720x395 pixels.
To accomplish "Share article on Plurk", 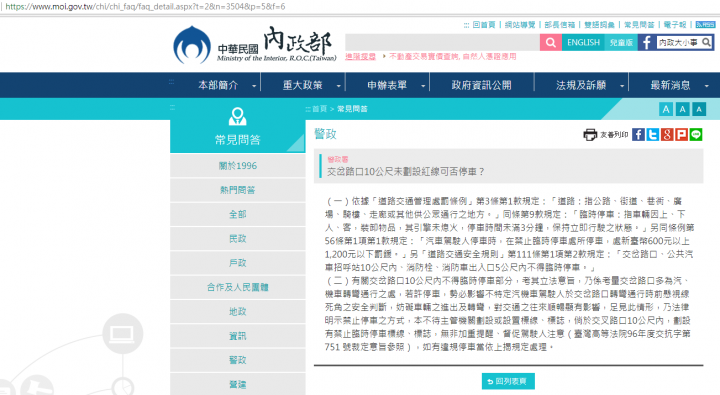I will 681,135.
